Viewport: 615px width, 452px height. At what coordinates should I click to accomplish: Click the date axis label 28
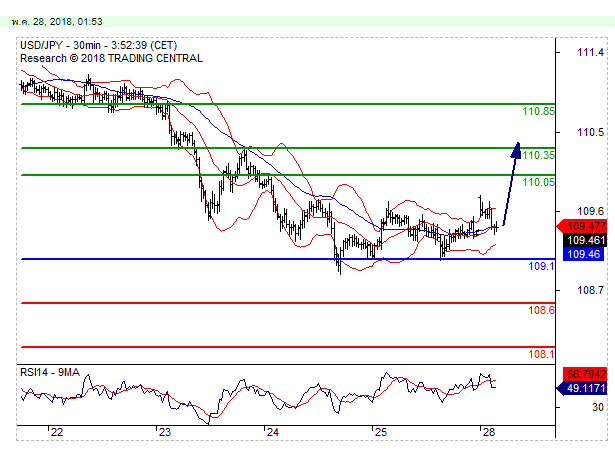[x=489, y=432]
